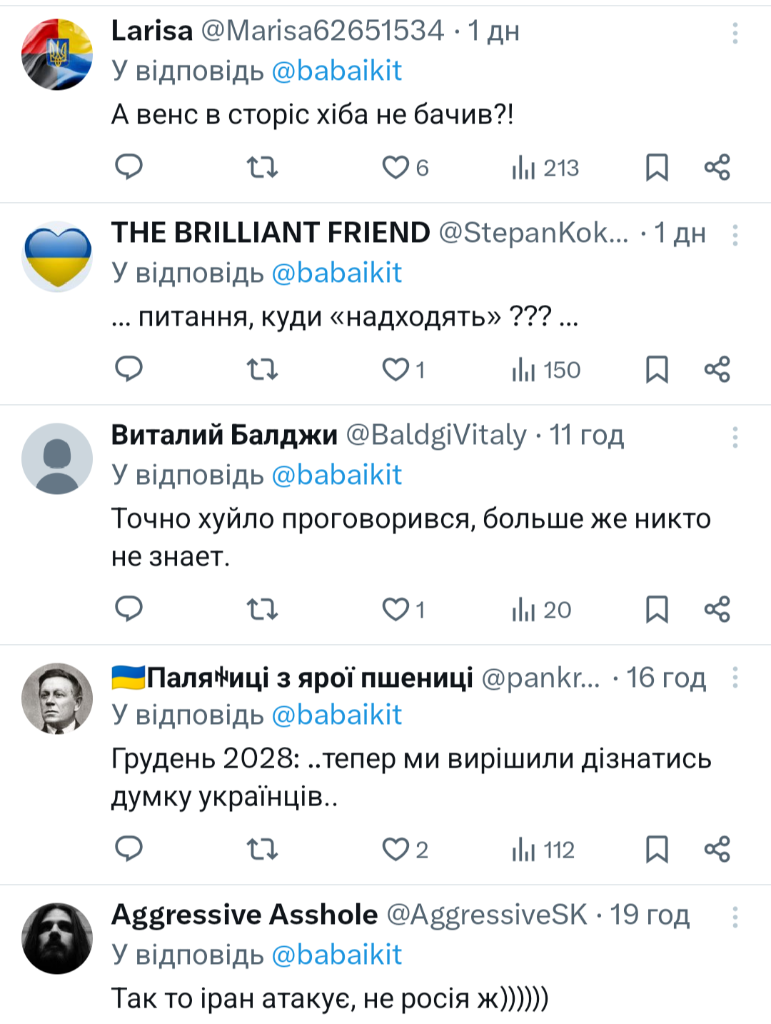The height and width of the screenshot is (1024, 771).
Task: Repost THE BRILLIANT FRIEND's reply
Action: (x=261, y=370)
